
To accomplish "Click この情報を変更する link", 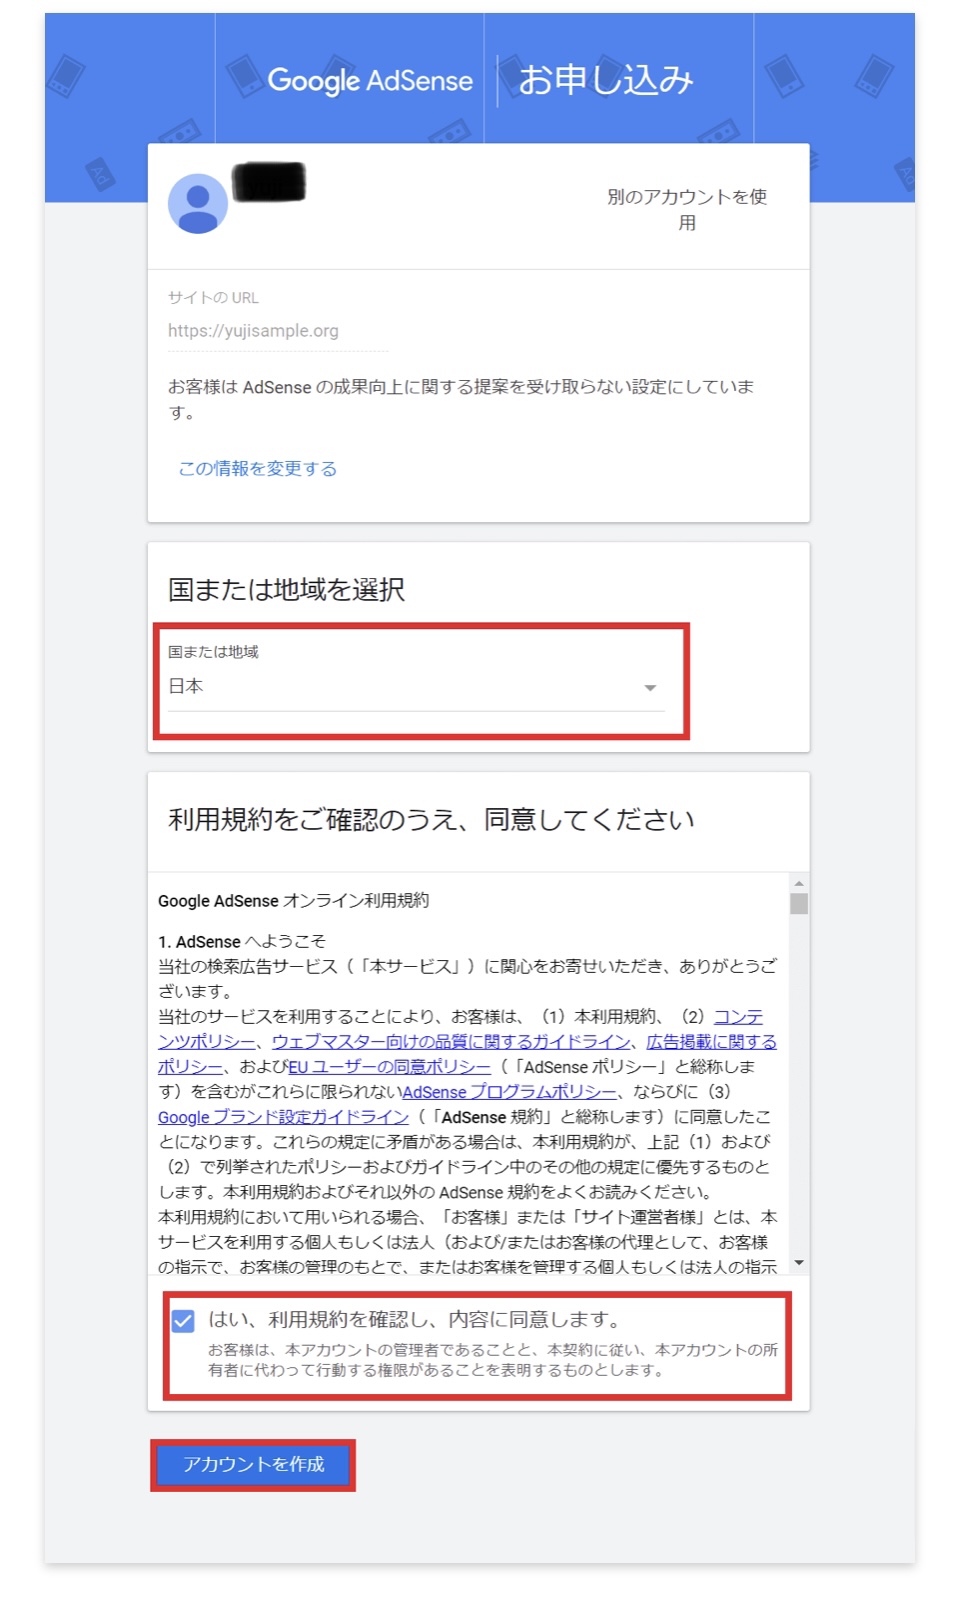I will pos(258,468).
